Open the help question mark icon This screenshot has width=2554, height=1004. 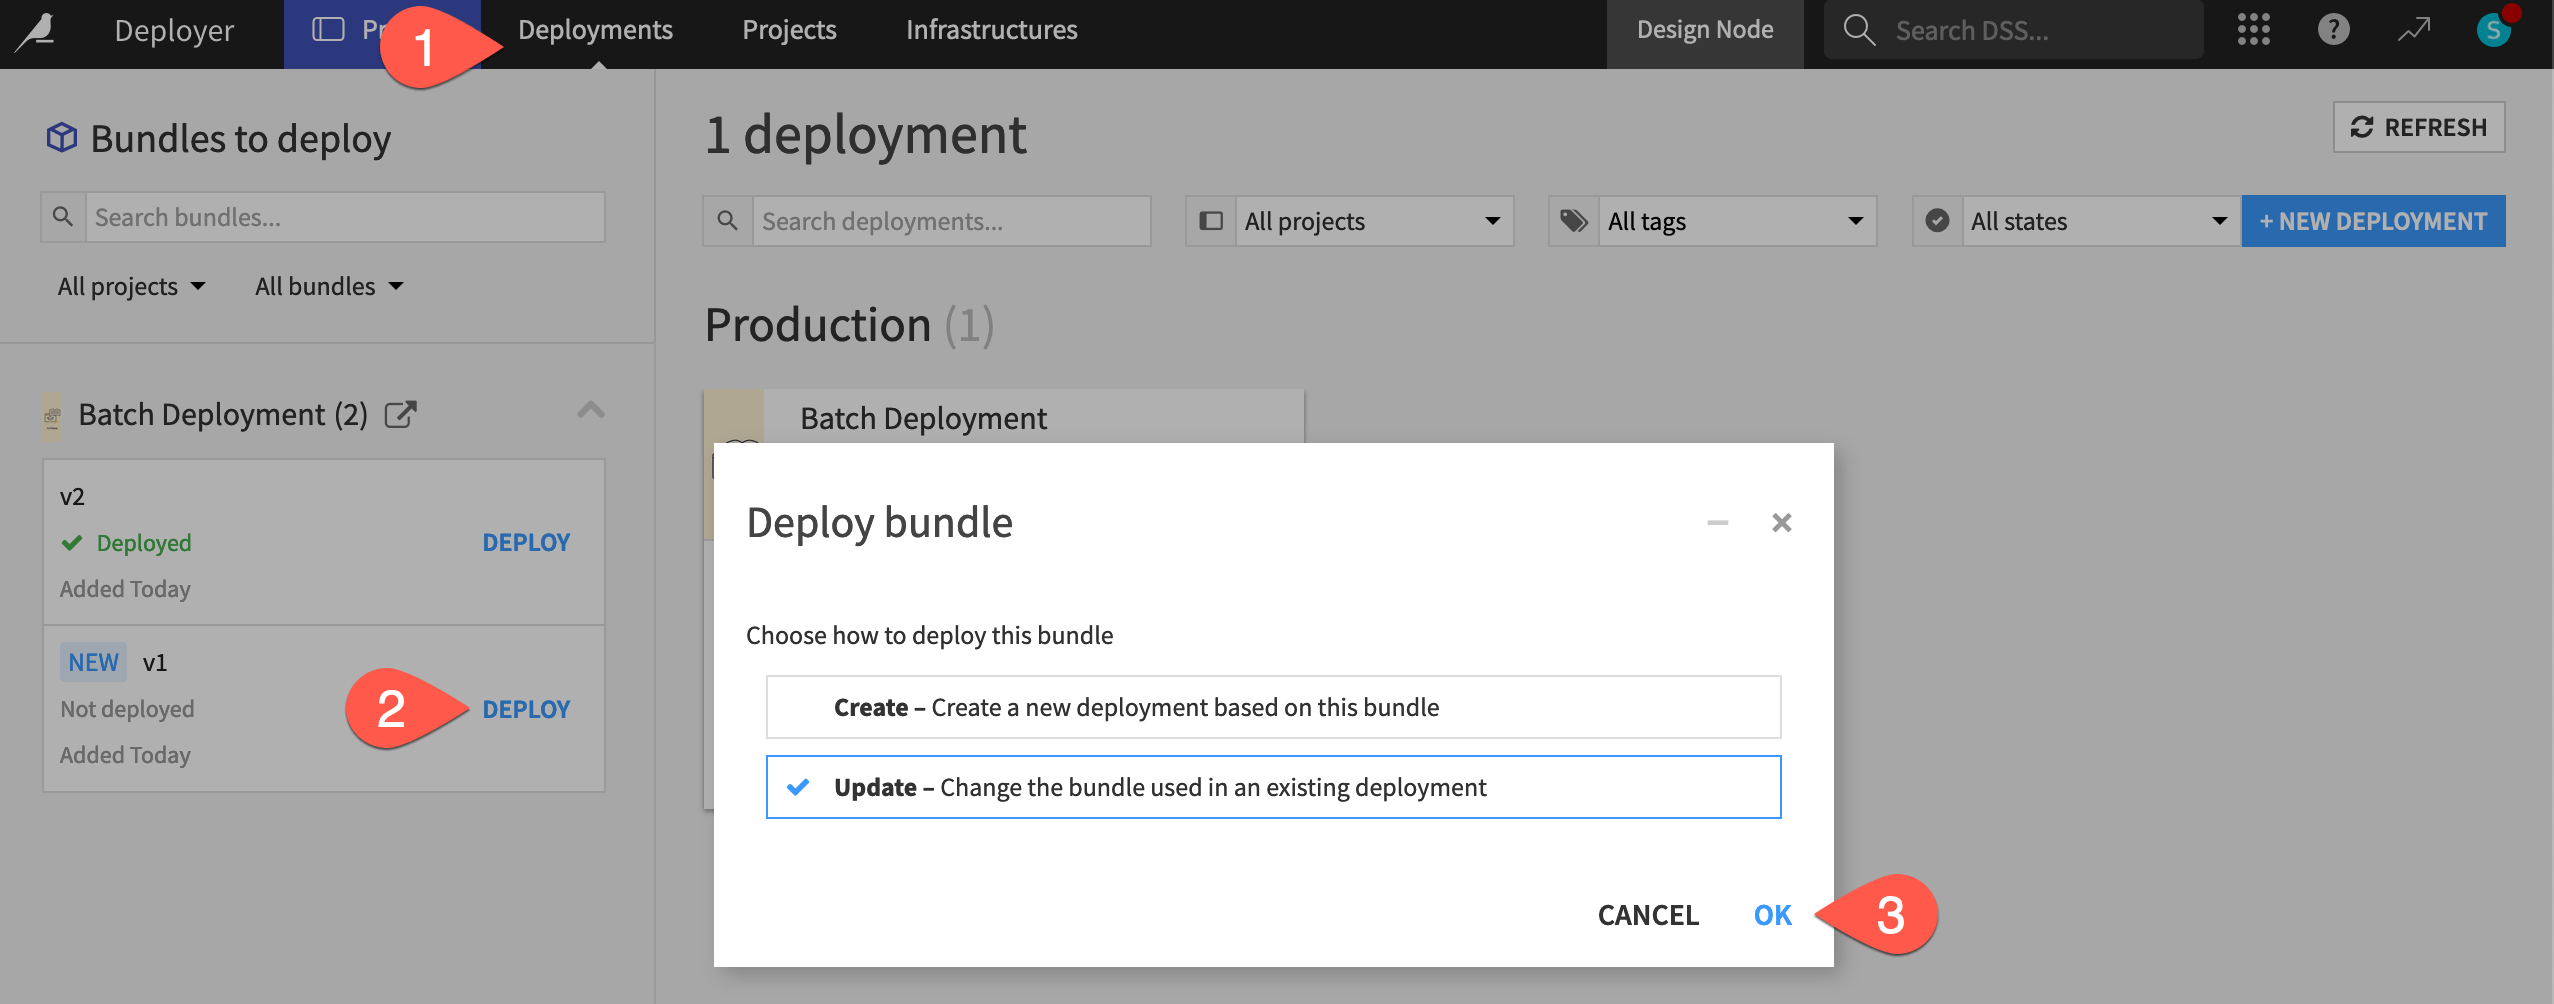coord(2334,29)
